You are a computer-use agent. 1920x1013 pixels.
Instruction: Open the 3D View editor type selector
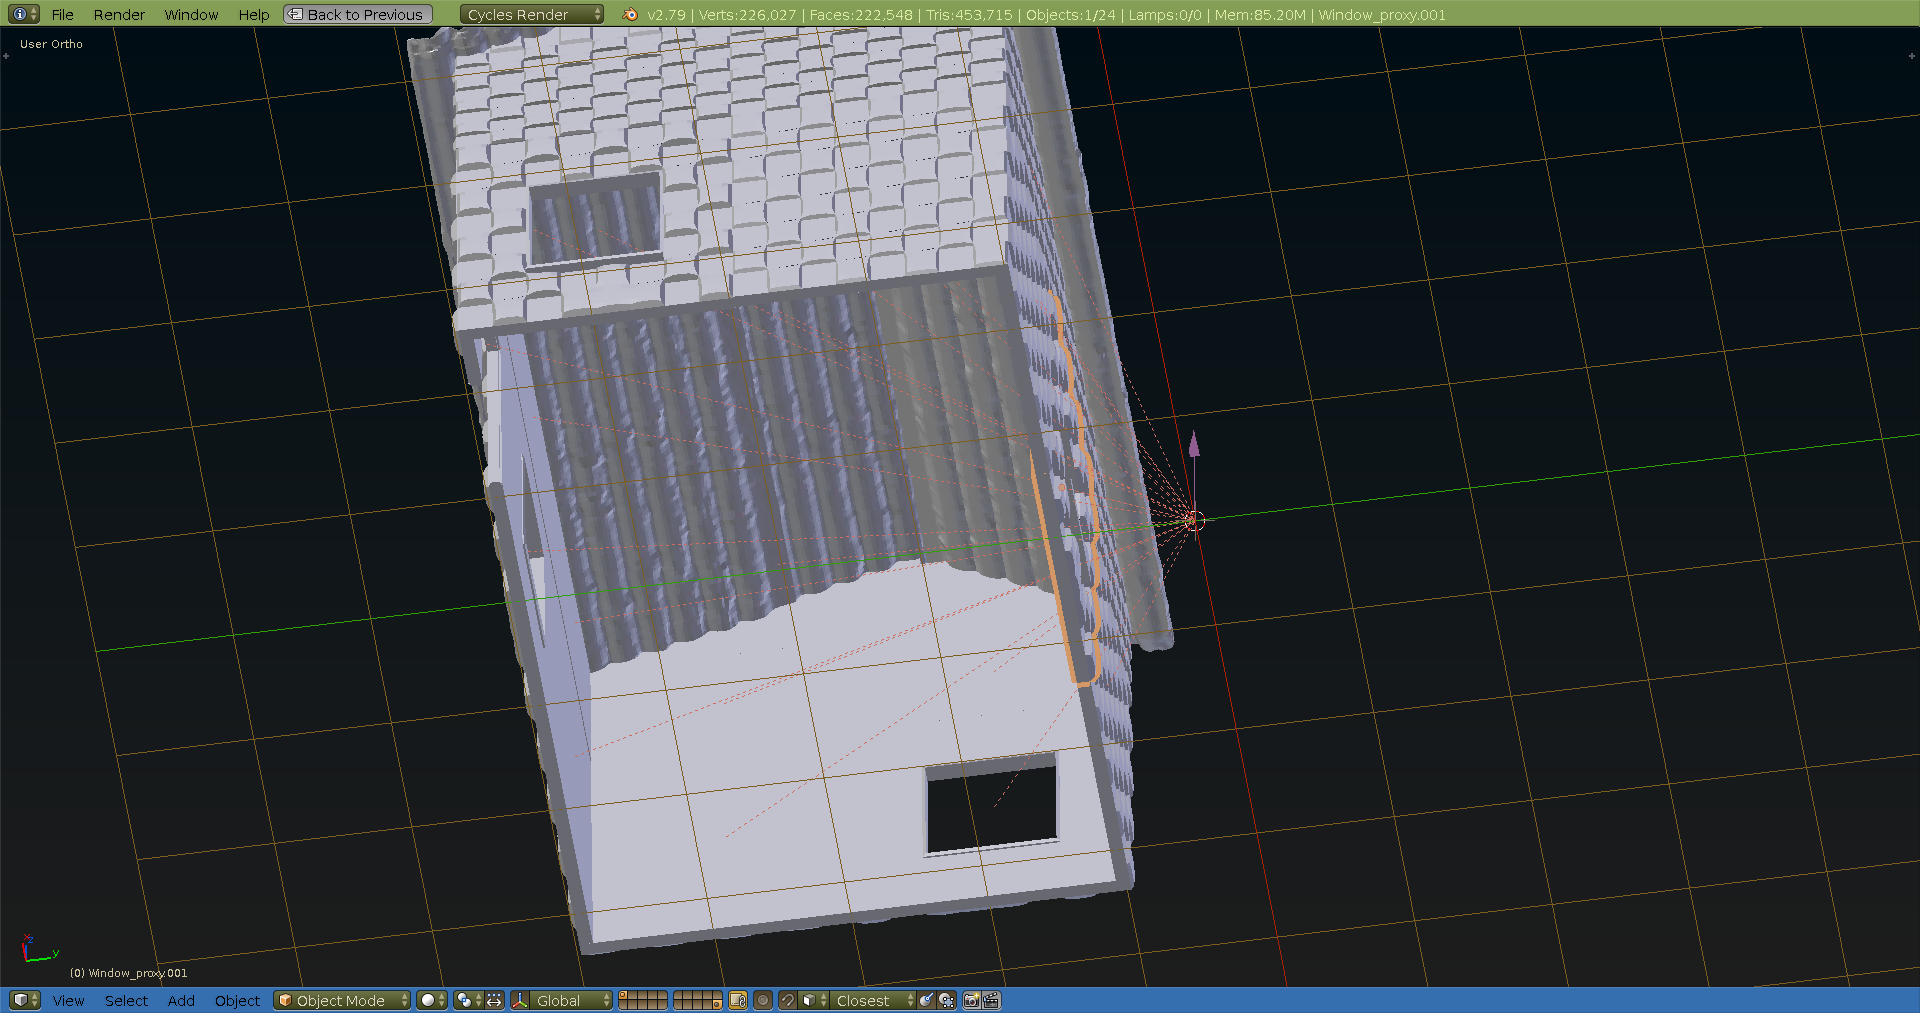[x=24, y=1000]
